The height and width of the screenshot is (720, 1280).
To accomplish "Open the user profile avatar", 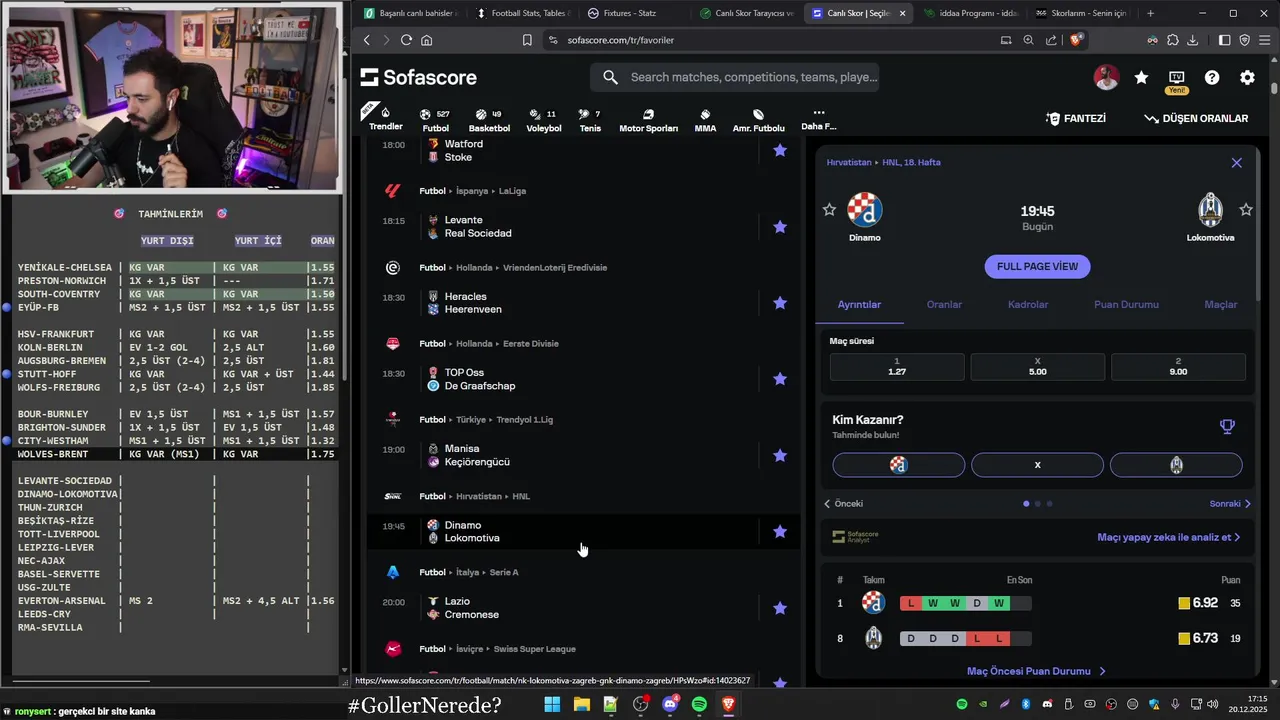I will click(1106, 78).
